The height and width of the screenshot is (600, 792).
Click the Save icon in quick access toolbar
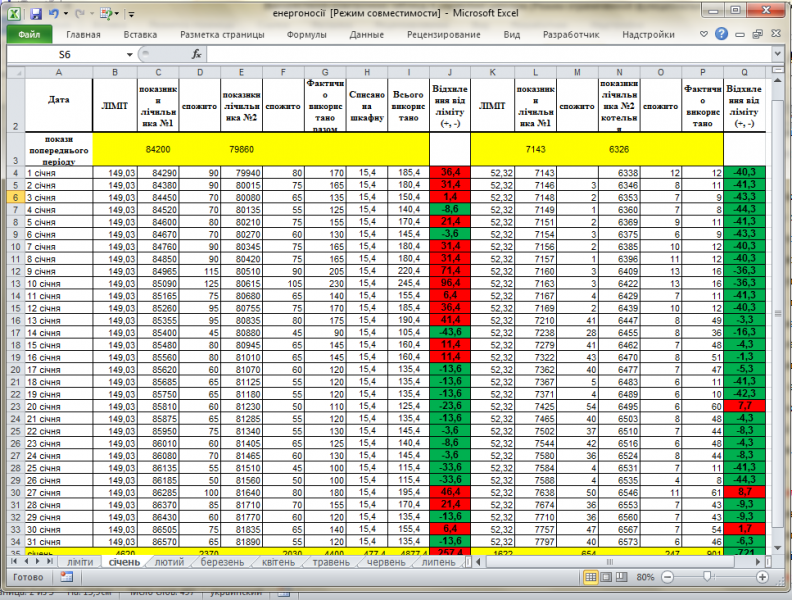click(36, 15)
